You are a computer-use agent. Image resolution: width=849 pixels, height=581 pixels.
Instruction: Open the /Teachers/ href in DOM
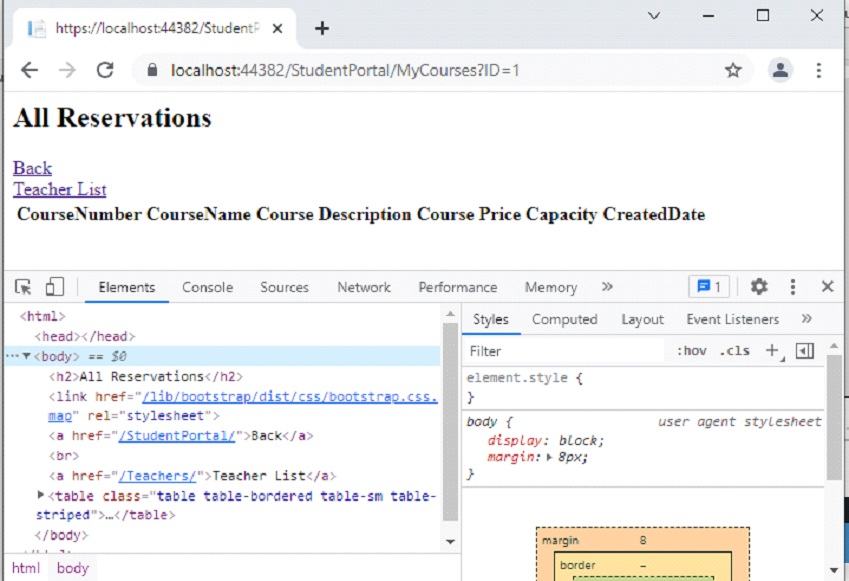[157, 476]
